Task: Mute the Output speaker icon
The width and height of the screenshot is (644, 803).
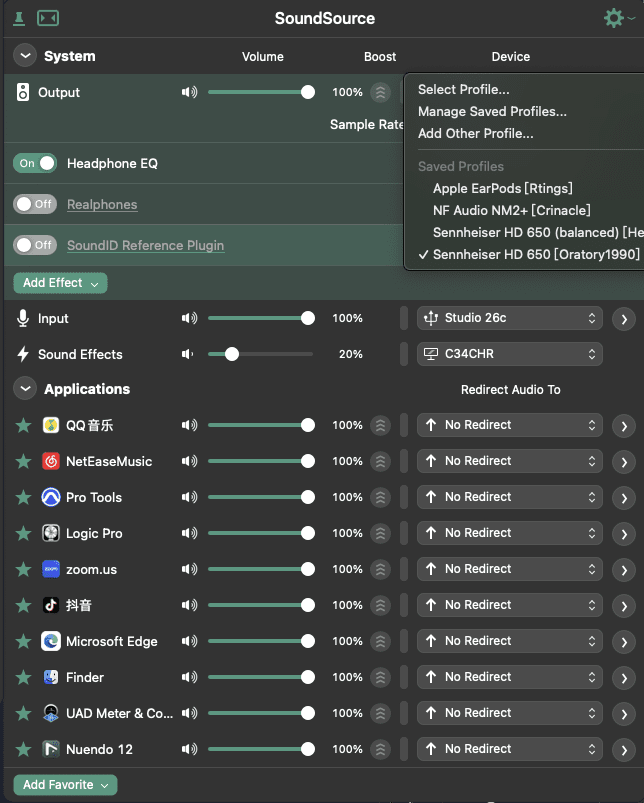Action: (189, 92)
